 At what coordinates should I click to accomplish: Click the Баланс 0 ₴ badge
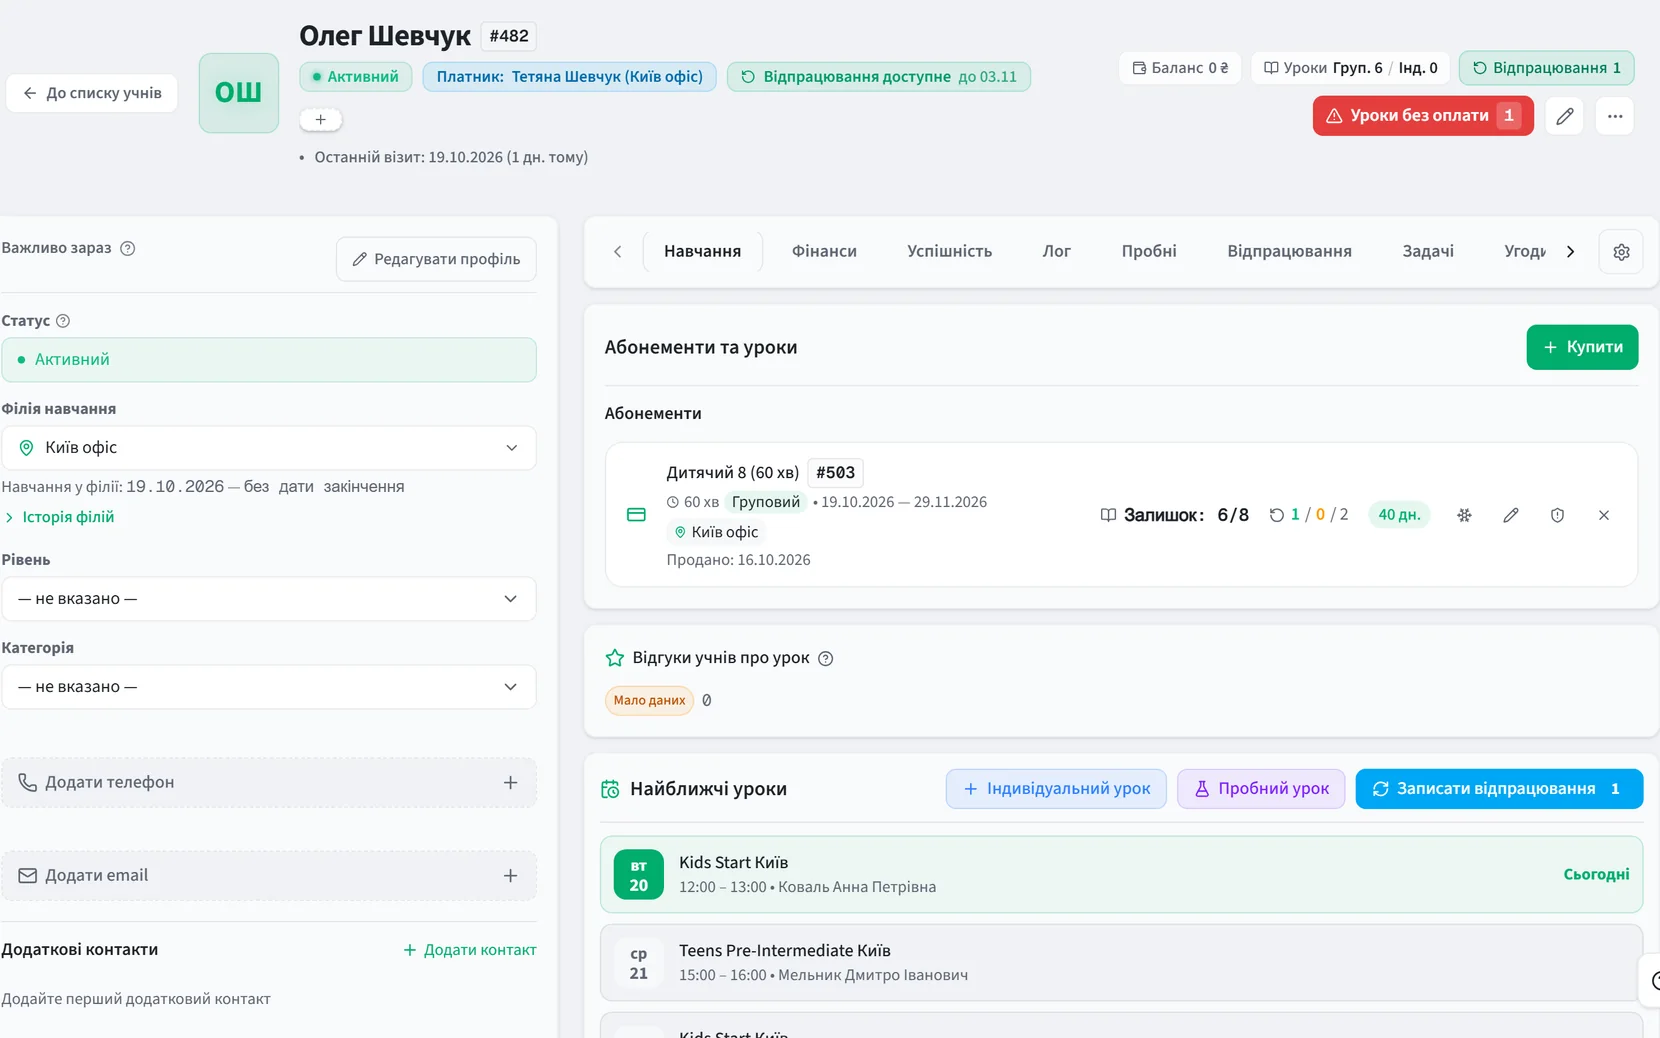click(x=1180, y=68)
